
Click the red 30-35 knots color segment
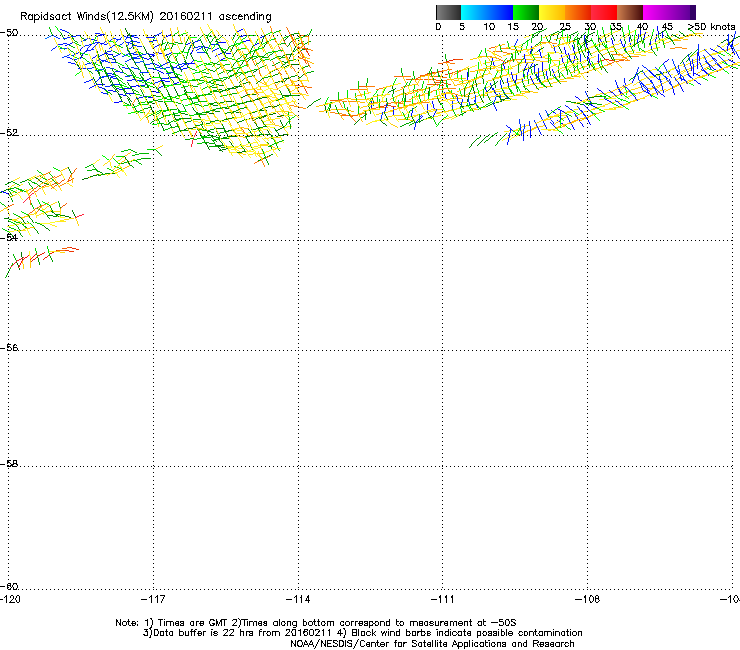pos(604,12)
